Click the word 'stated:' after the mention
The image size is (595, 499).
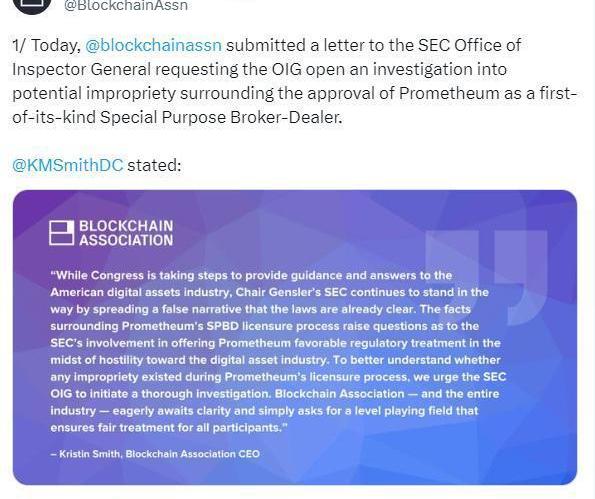[154, 165]
